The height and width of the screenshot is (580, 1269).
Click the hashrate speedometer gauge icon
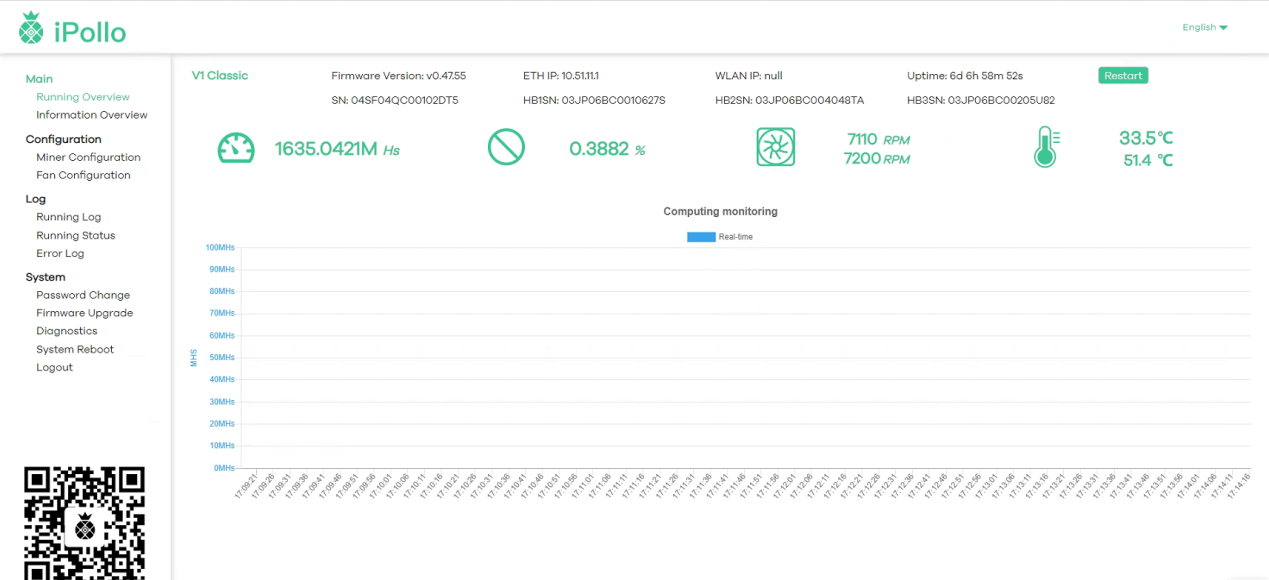point(236,149)
